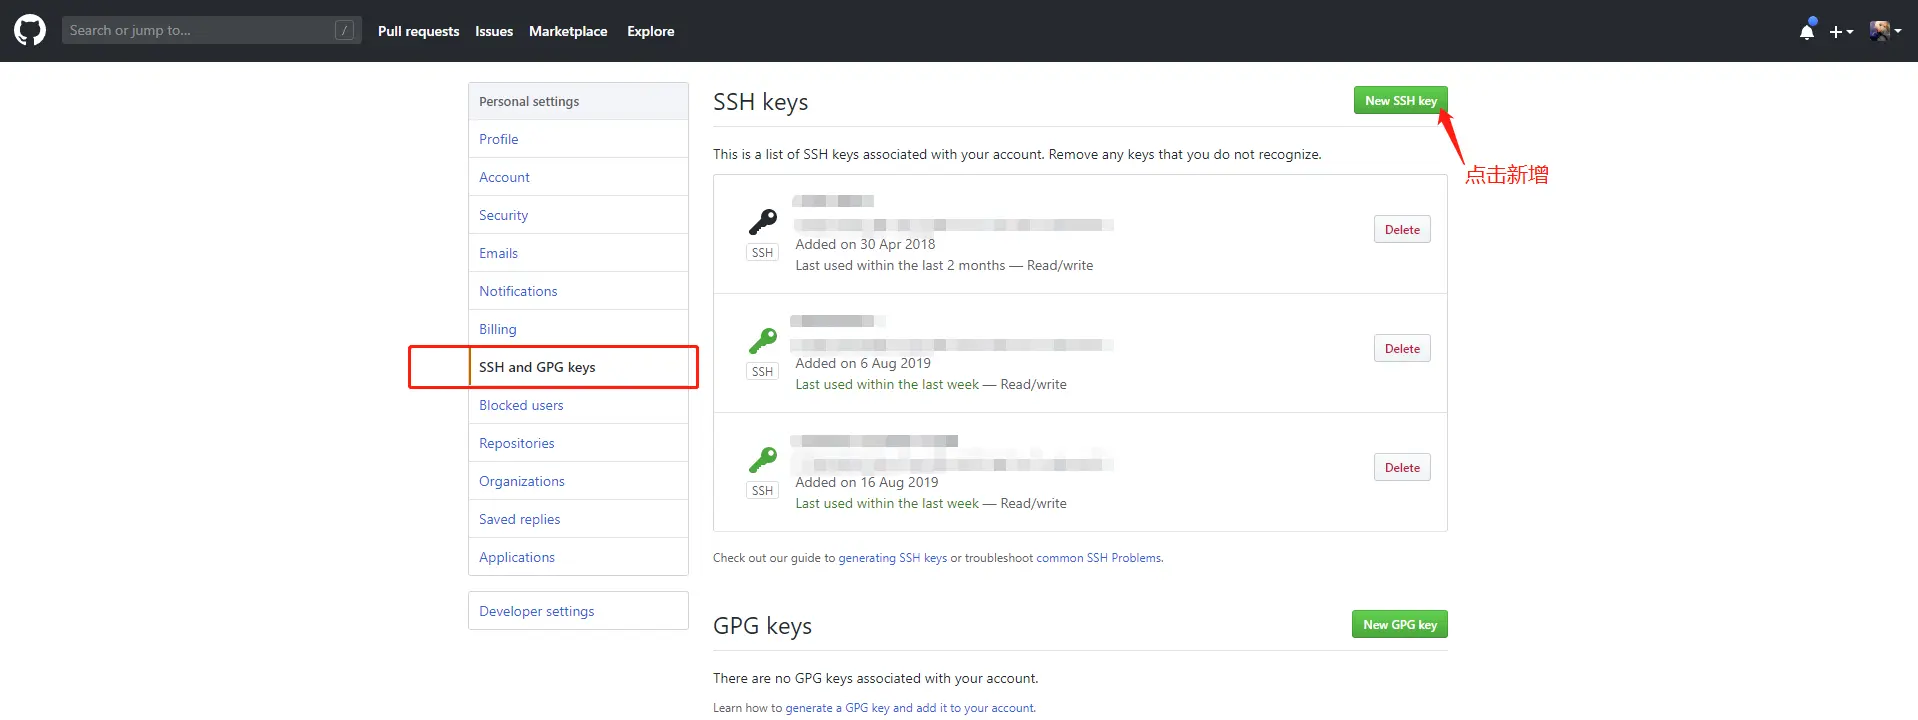Focus the Search or jump to field
This screenshot has height=720, width=1918.
[210, 30]
